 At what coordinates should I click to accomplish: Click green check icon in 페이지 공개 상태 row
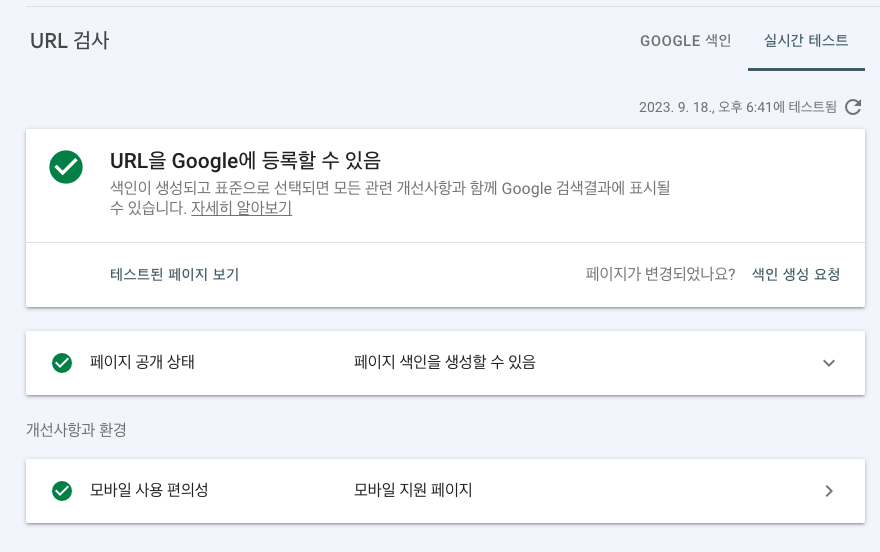62,363
